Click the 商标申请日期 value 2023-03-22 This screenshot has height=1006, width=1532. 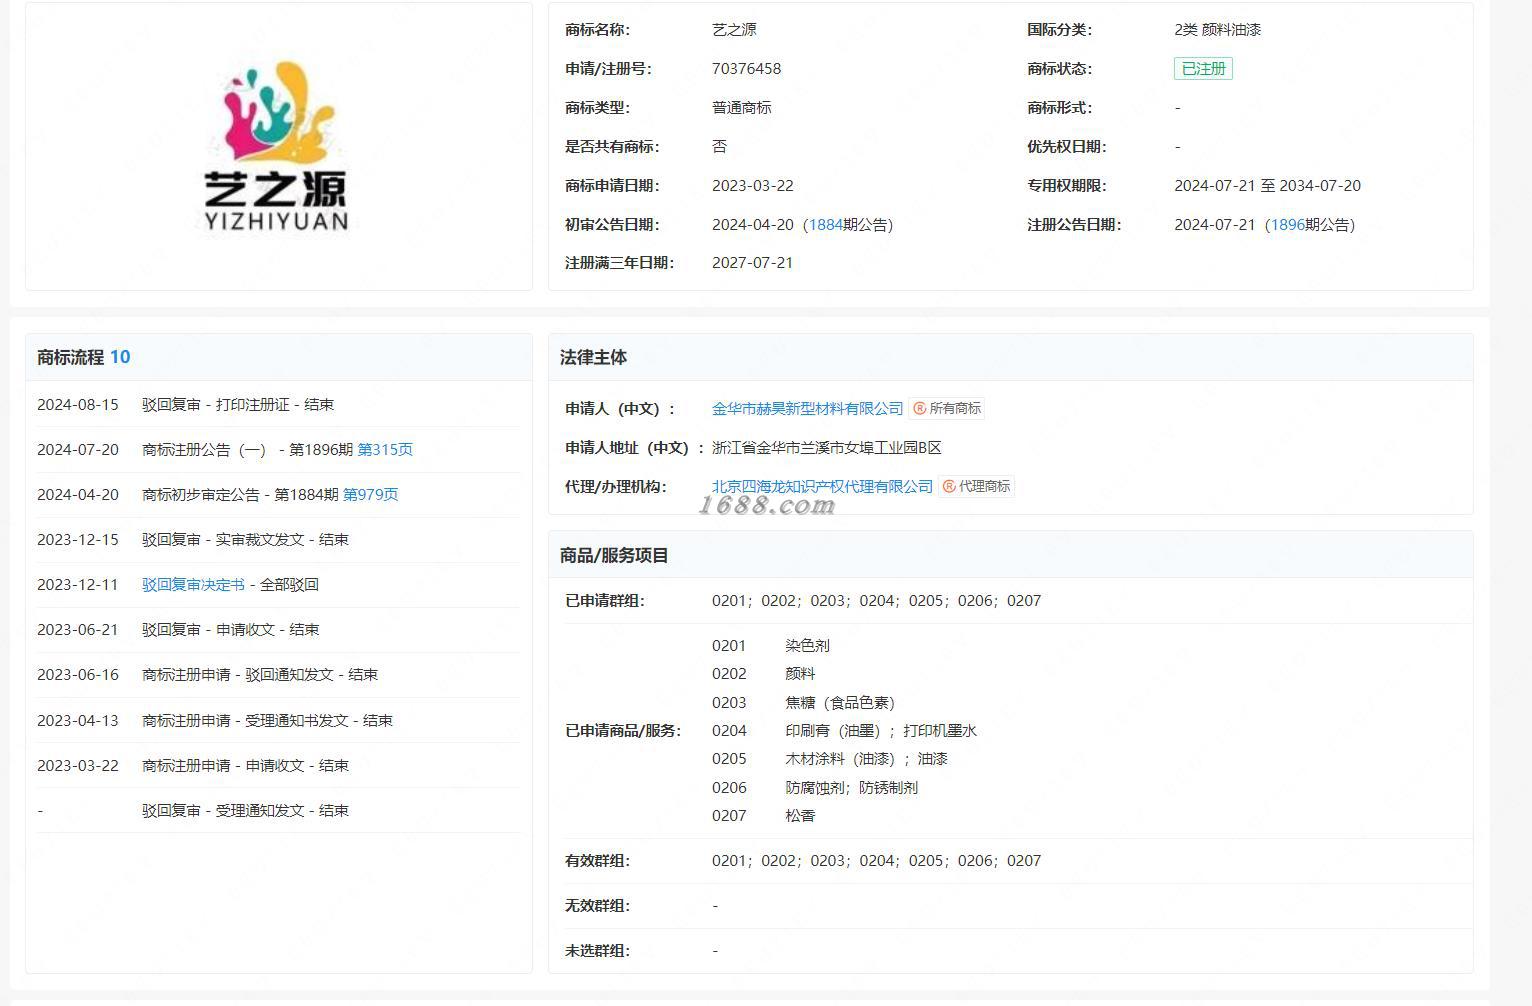753,186
